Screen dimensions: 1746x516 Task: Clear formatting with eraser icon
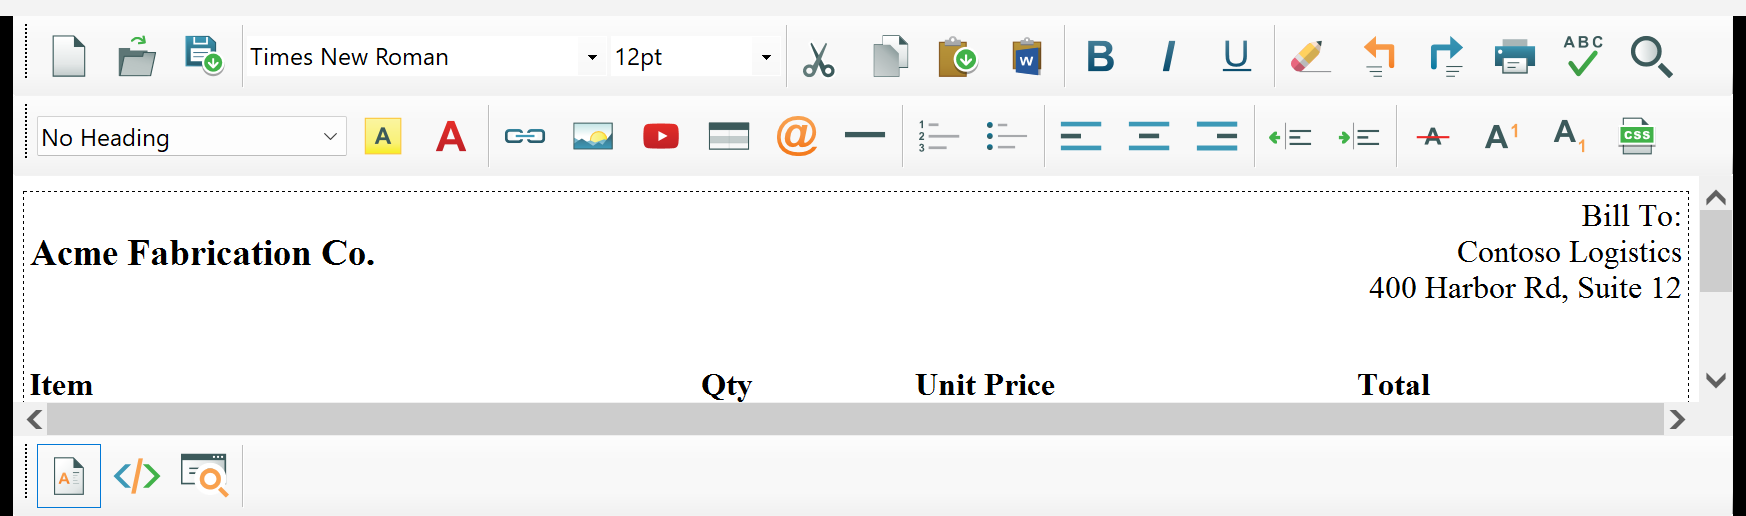click(1310, 56)
